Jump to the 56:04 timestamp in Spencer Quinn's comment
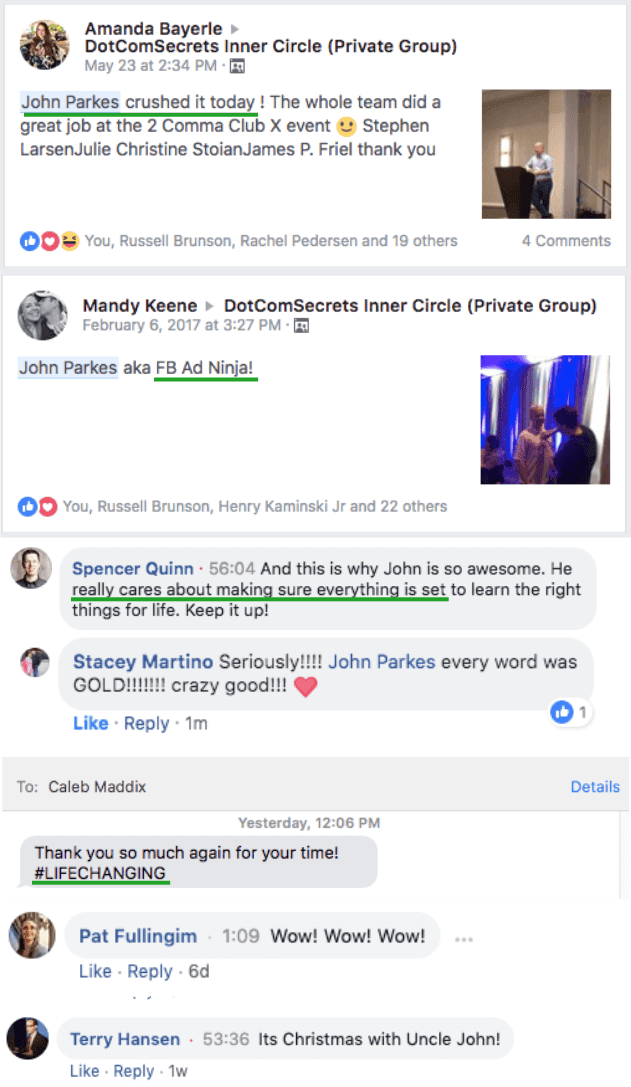631x1087 pixels. click(x=232, y=569)
